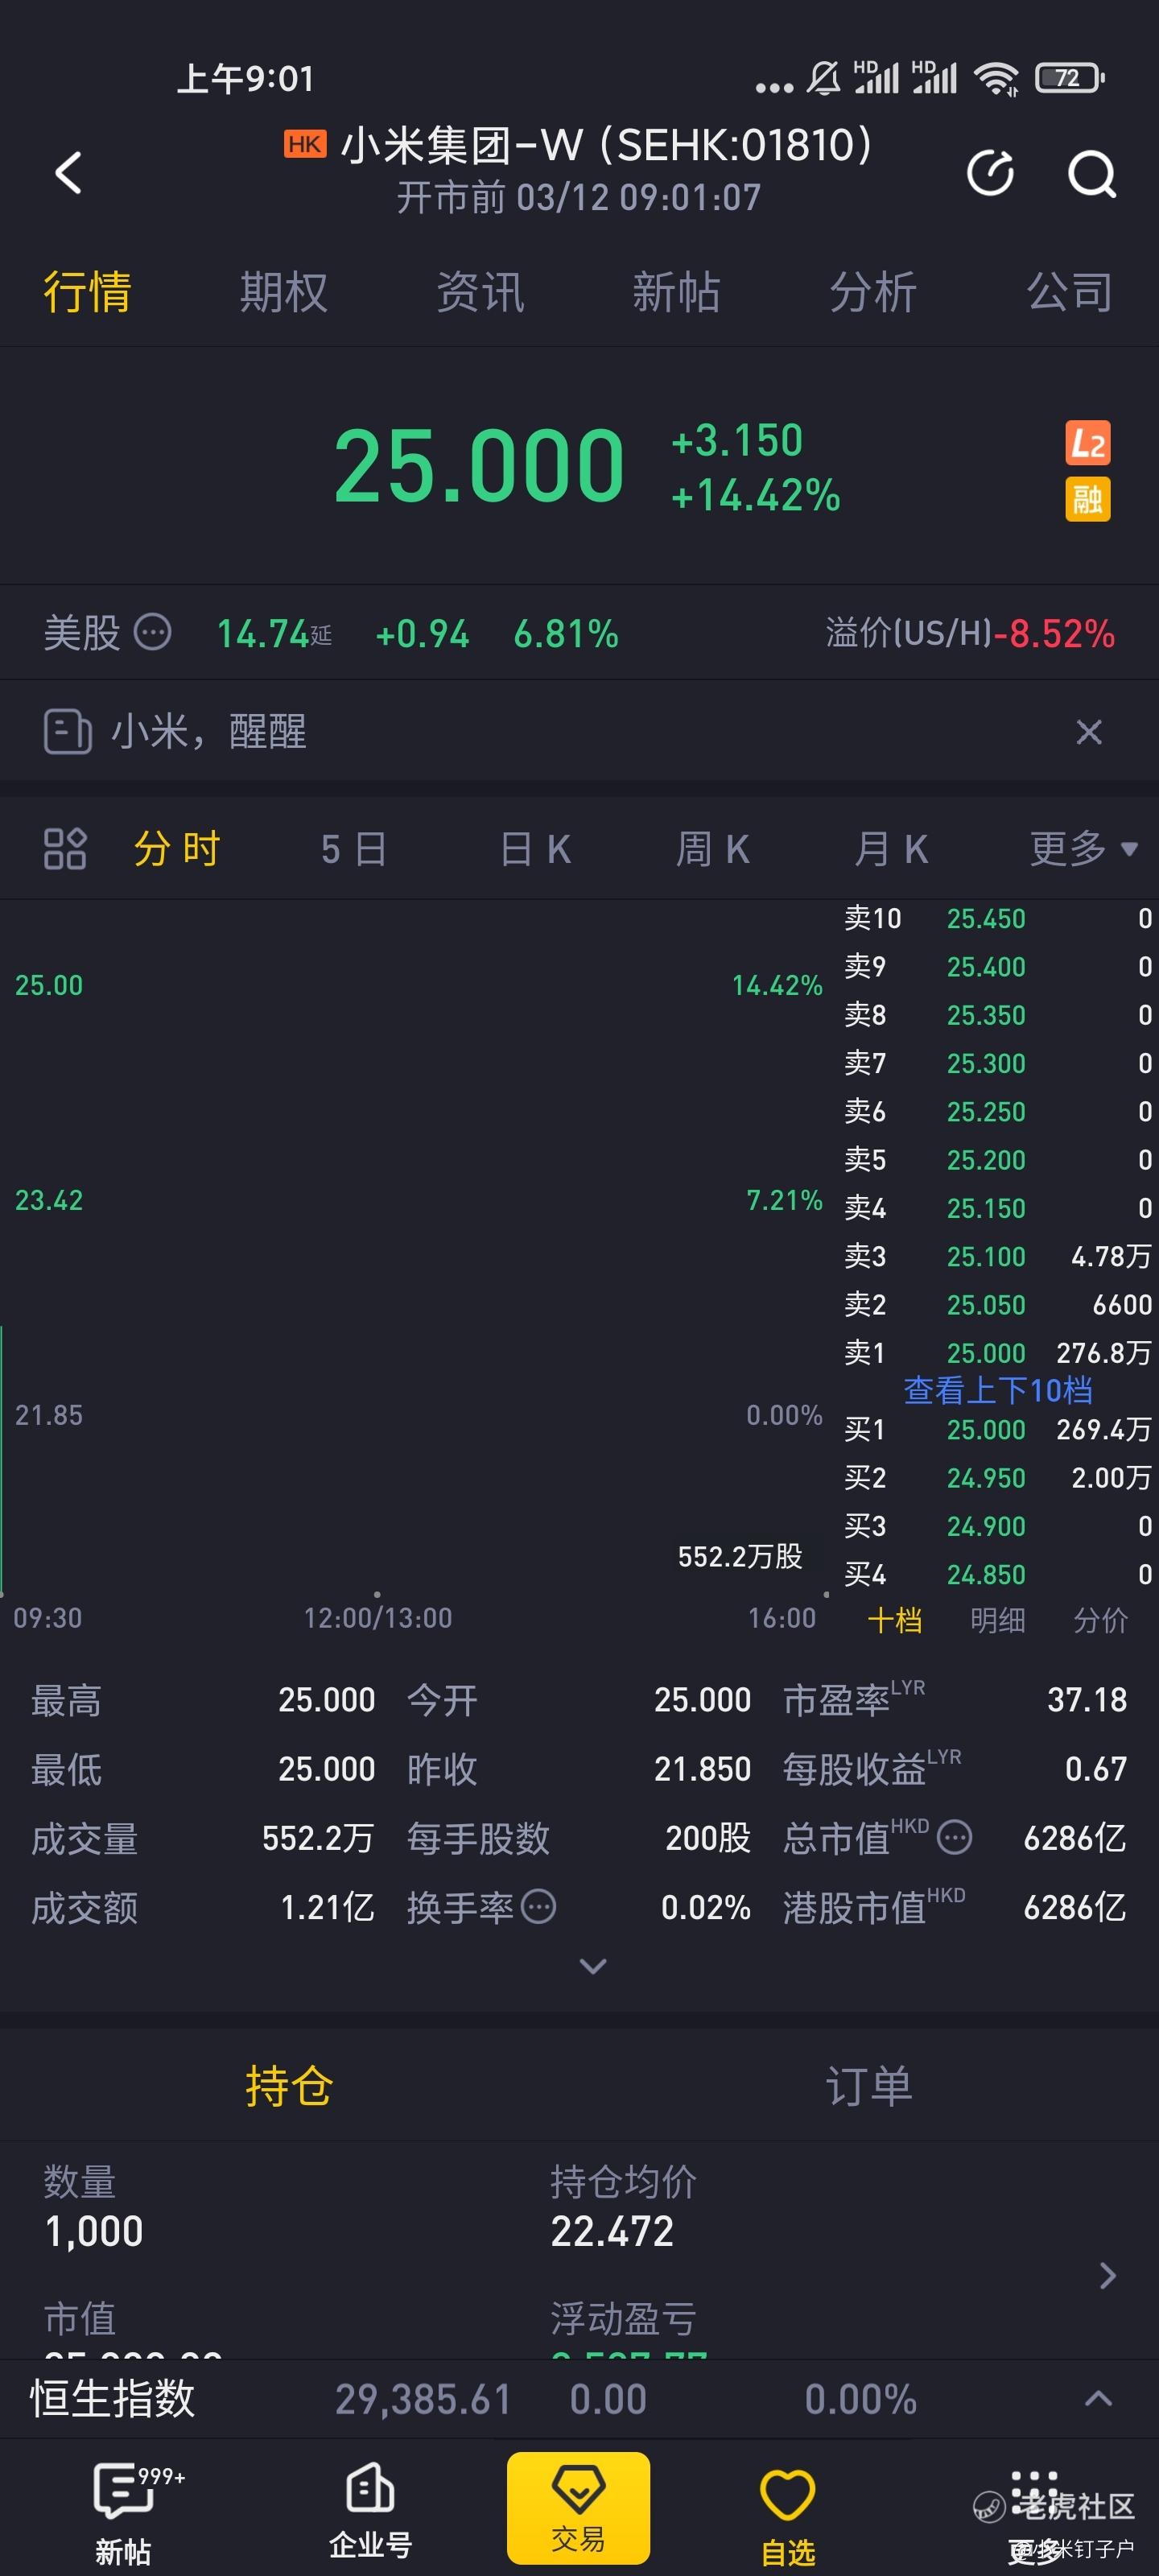Open the note icon beside 小米,醒醒

[x=67, y=731]
